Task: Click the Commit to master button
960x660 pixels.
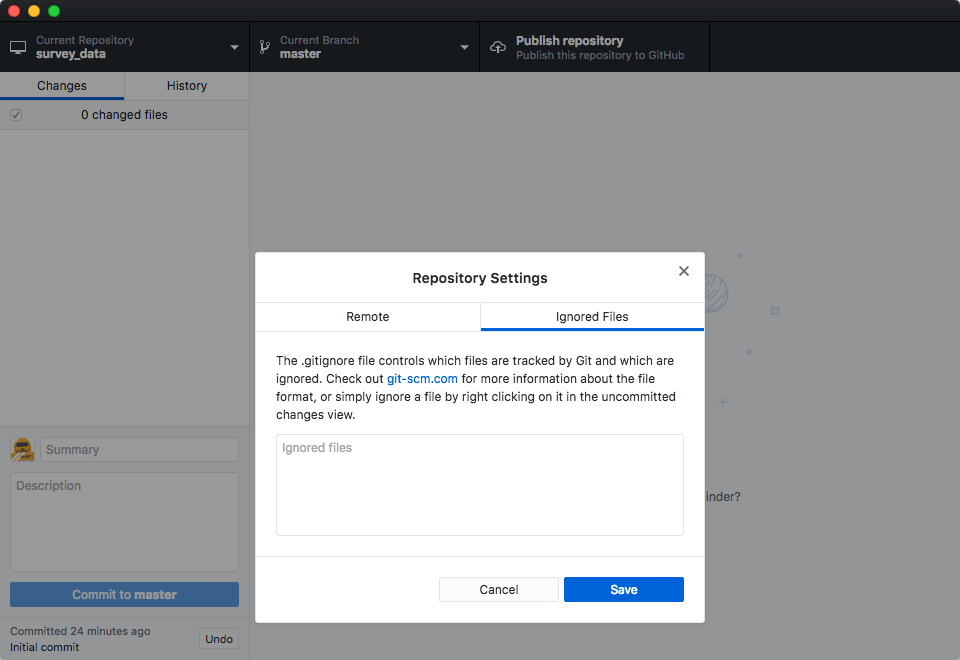Action: coord(124,594)
